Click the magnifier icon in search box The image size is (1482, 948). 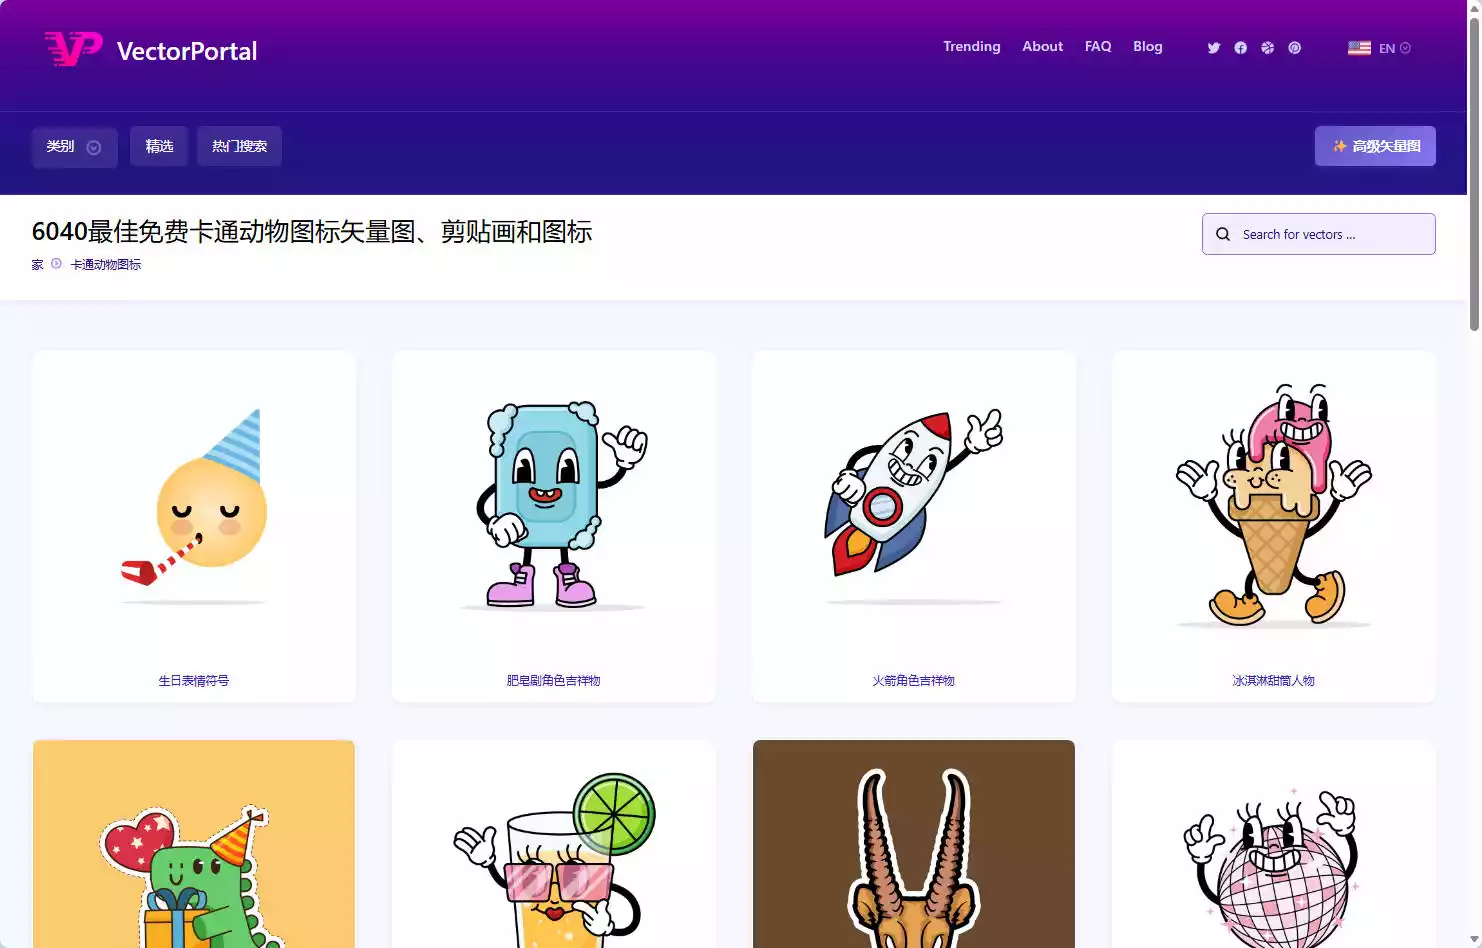click(1223, 234)
